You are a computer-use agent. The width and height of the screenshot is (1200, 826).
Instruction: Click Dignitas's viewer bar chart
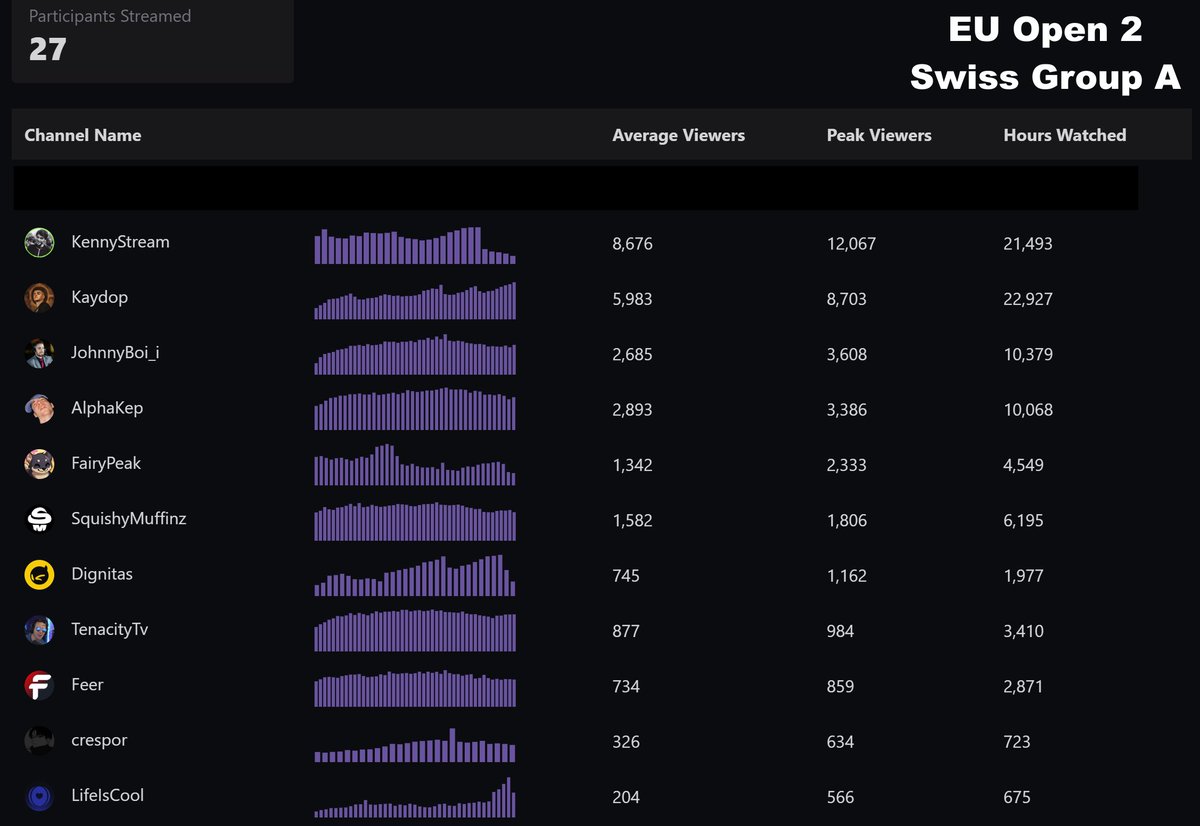coord(415,575)
